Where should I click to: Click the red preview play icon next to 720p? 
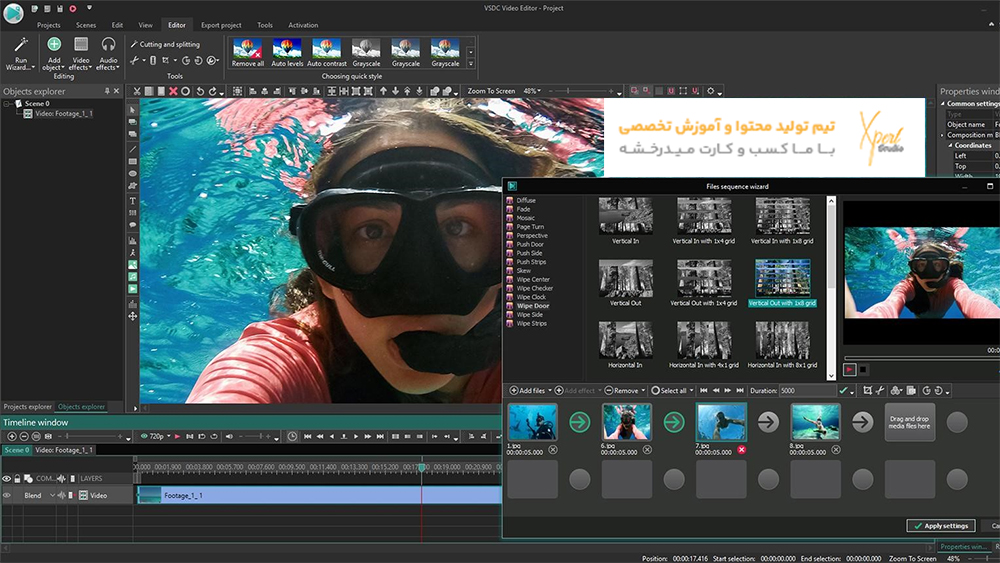pyautogui.click(x=178, y=437)
